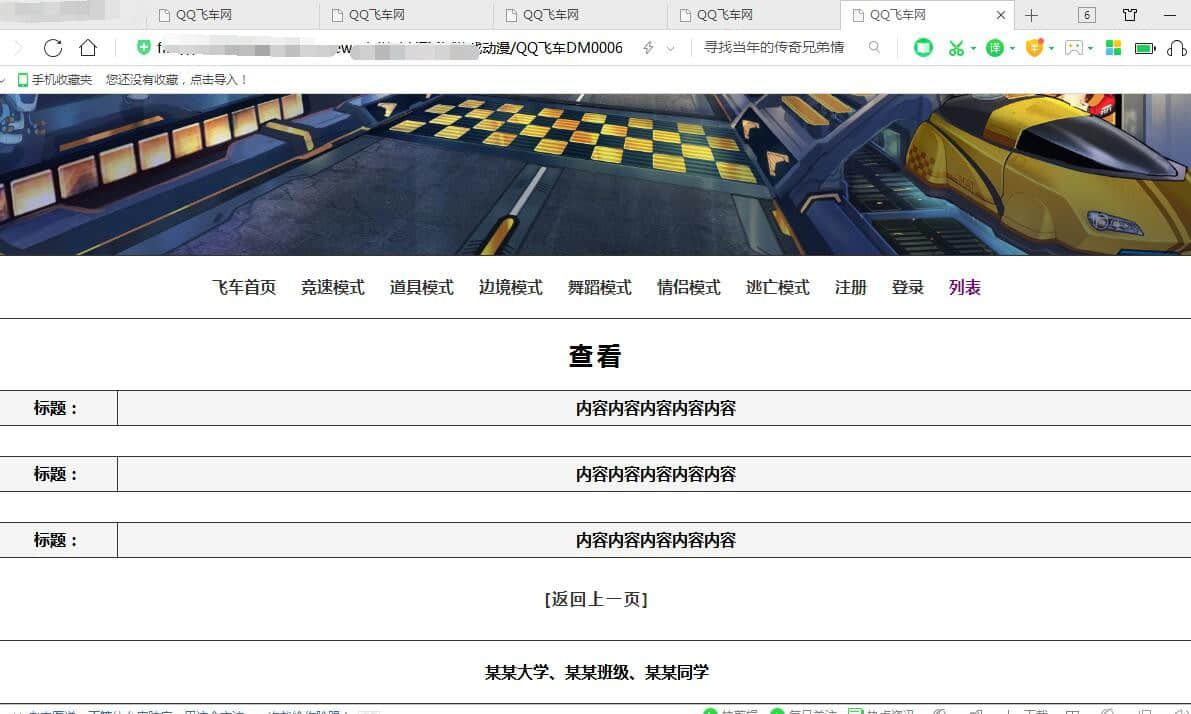The width and height of the screenshot is (1191, 714).
Task: Open the skin (shirt) icon in title bar
Action: point(1130,15)
